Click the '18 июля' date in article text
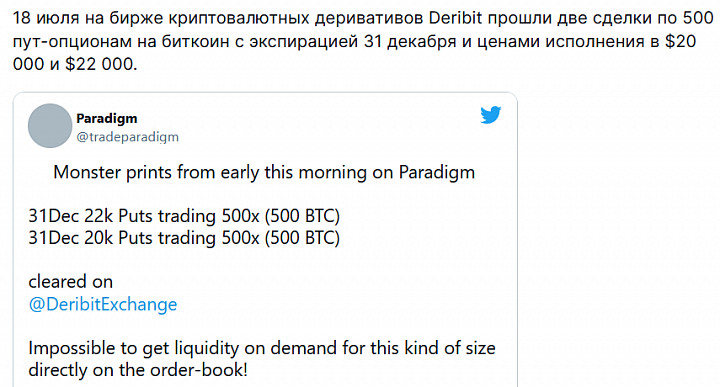The image size is (720, 387). [x=39, y=18]
